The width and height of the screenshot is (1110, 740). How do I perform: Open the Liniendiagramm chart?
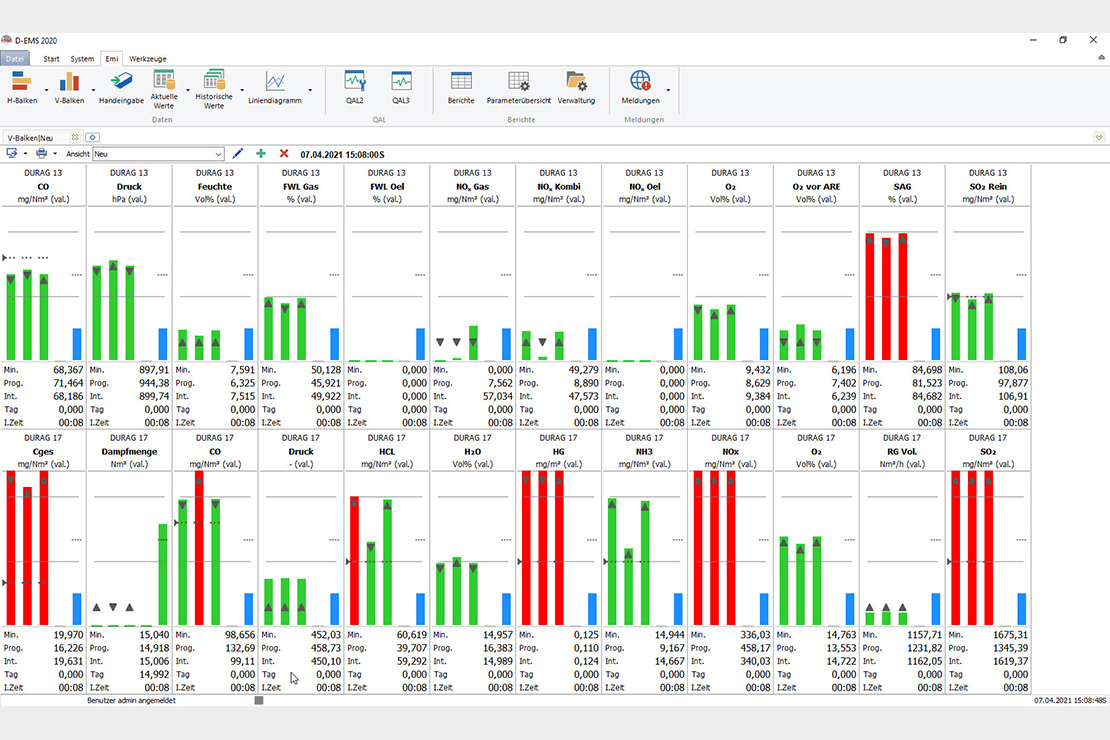275,87
